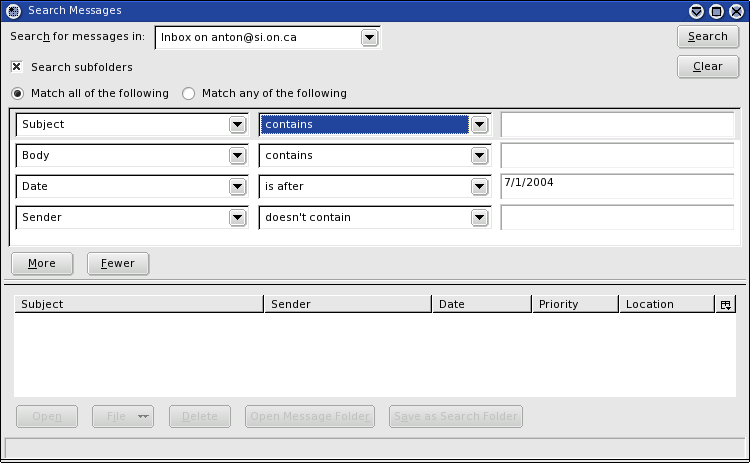Click the column picker icon in results header
Viewport: 750px width, 463px height.
[726, 304]
